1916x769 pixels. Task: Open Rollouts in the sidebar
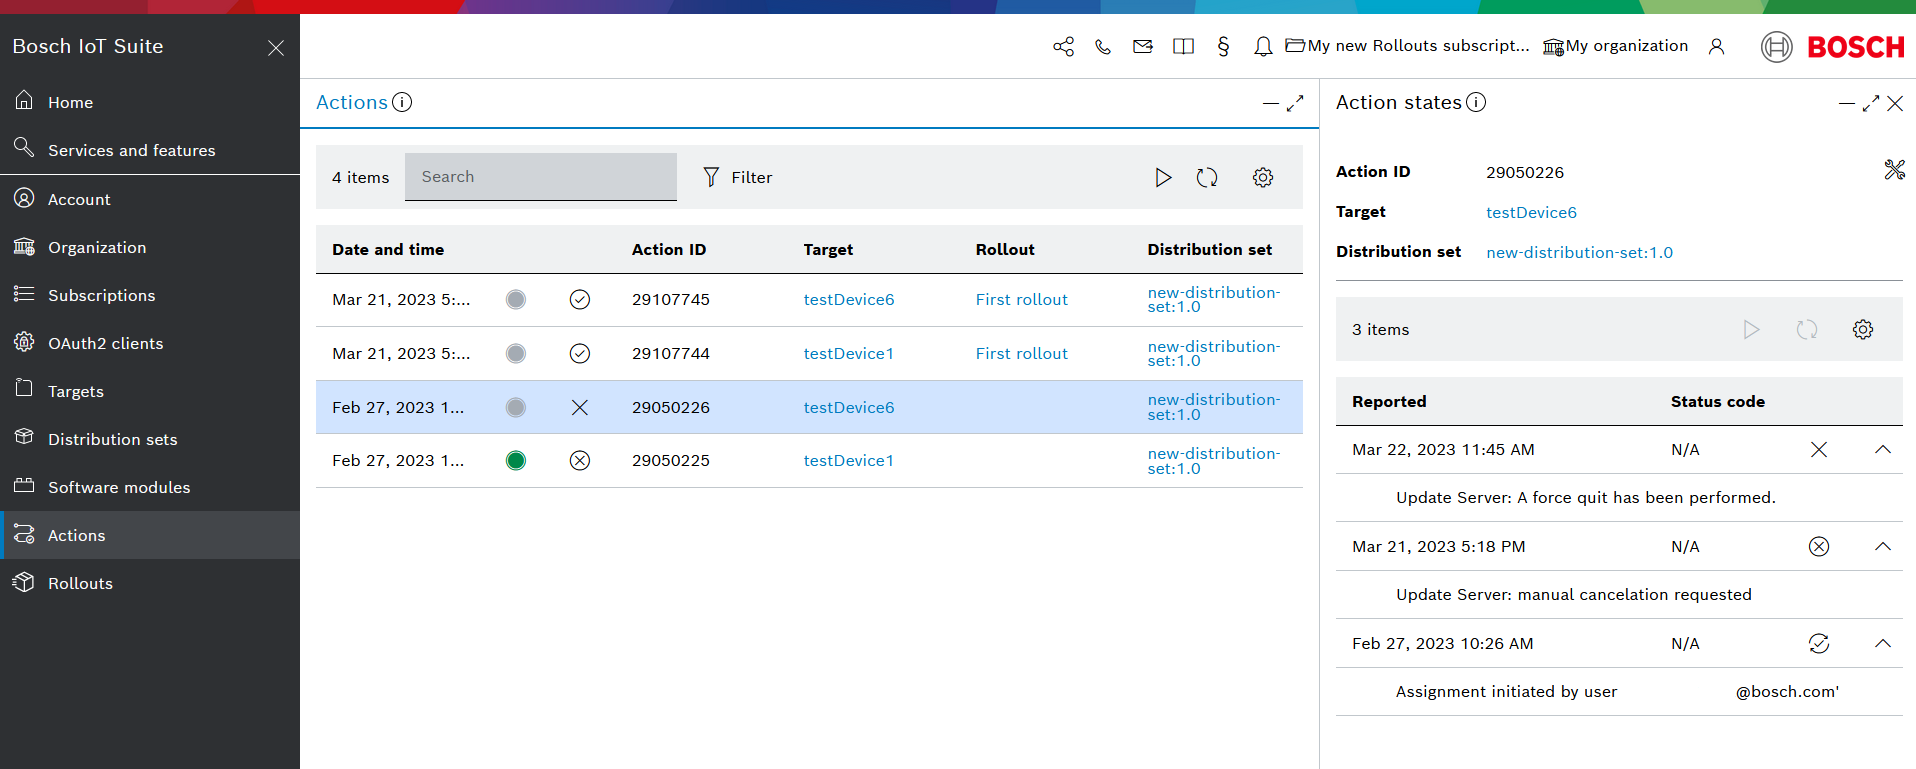80,584
